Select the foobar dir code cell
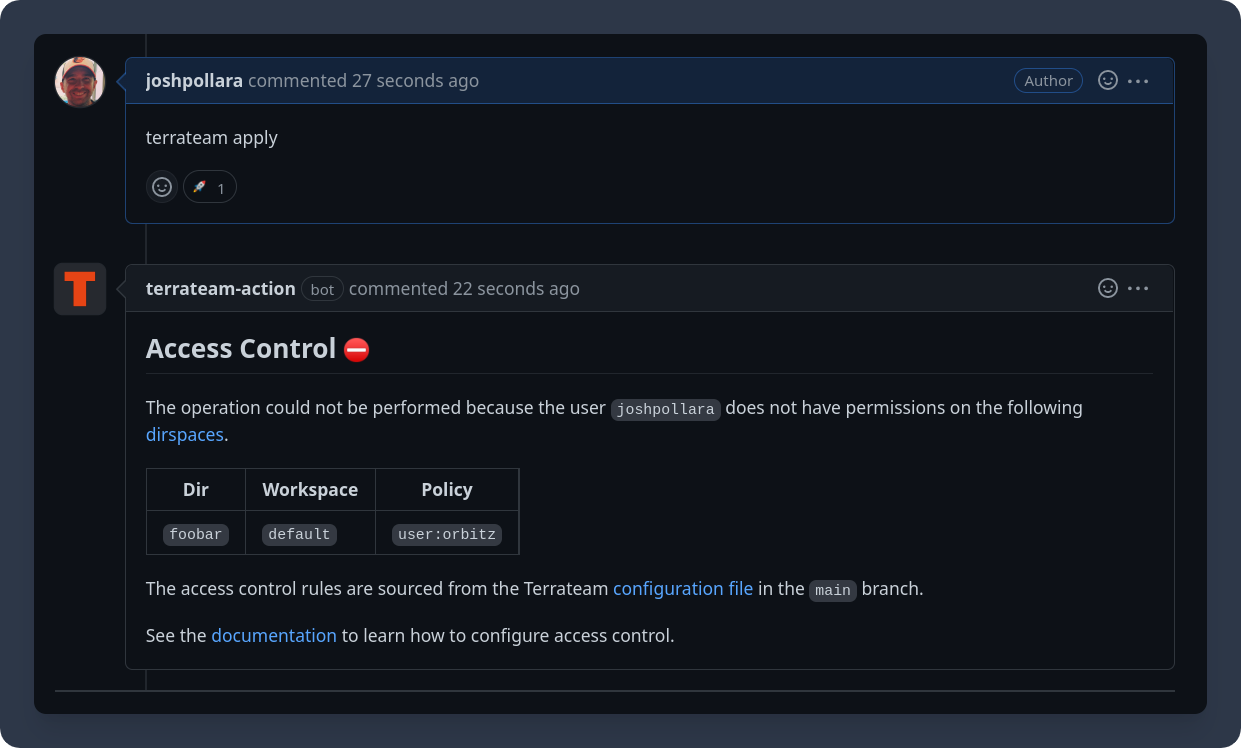The width and height of the screenshot is (1241, 748). (x=196, y=534)
